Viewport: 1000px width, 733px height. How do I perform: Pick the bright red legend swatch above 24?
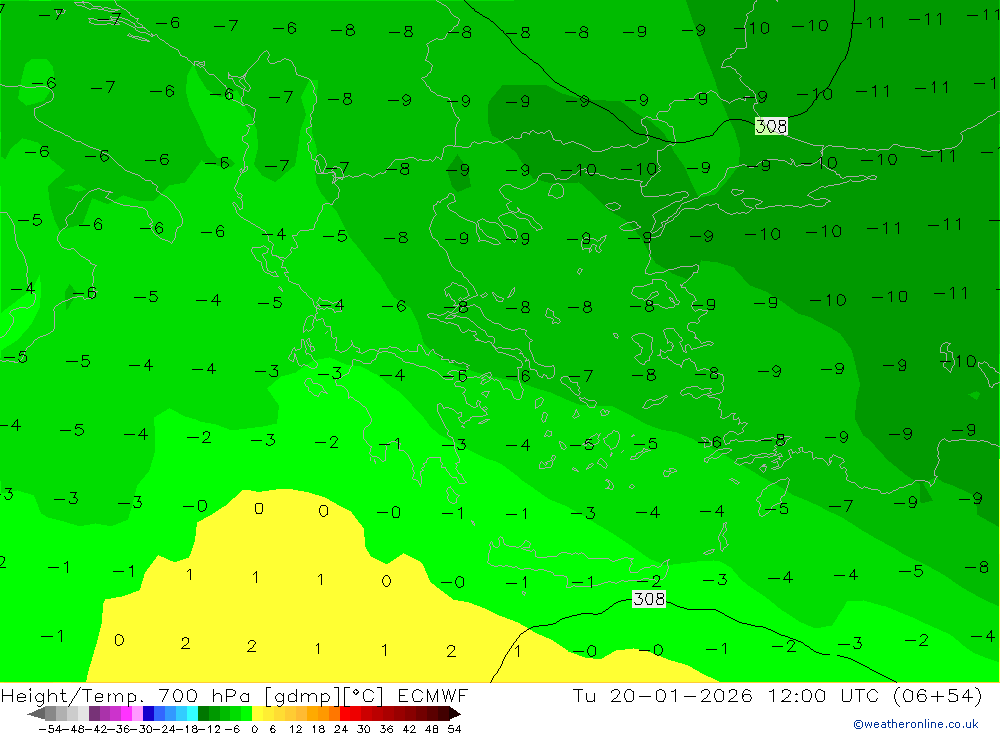345,714
